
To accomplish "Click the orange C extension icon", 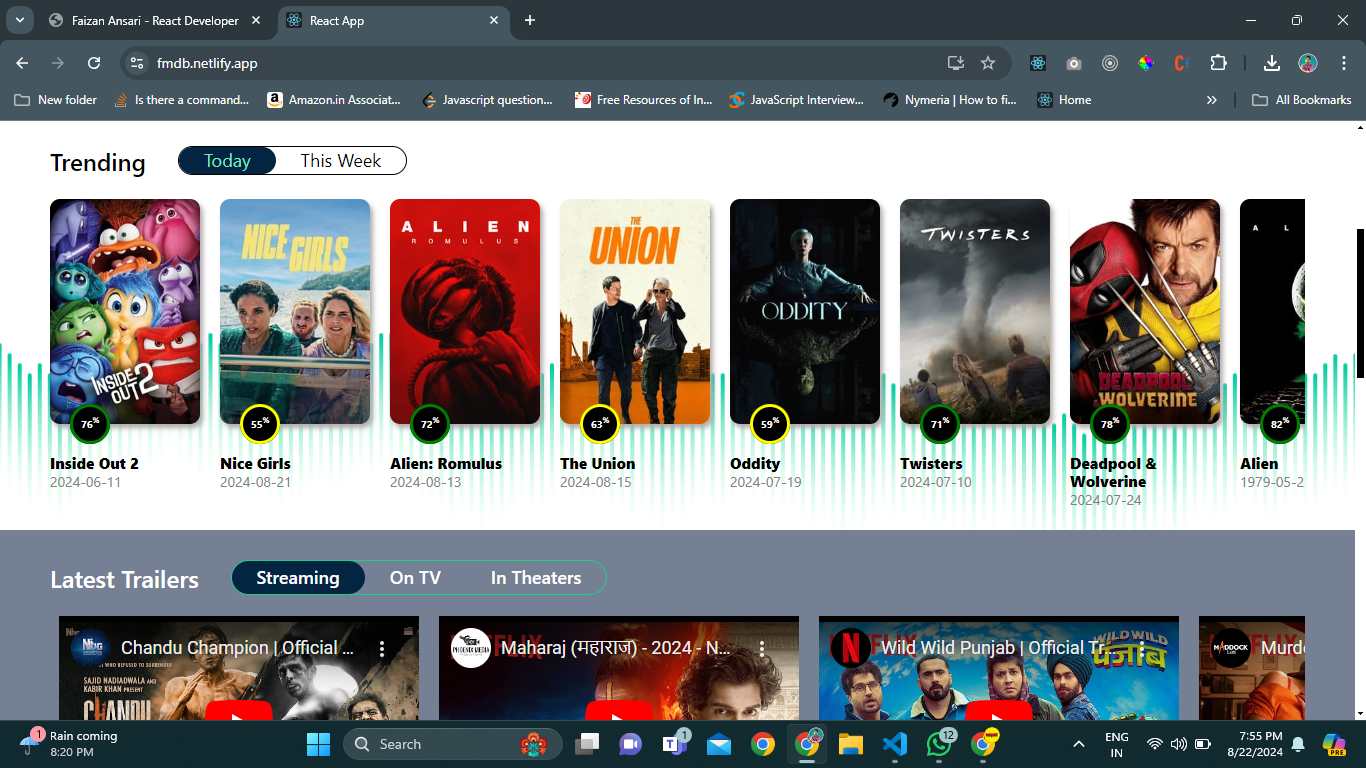I will pos(1180,63).
